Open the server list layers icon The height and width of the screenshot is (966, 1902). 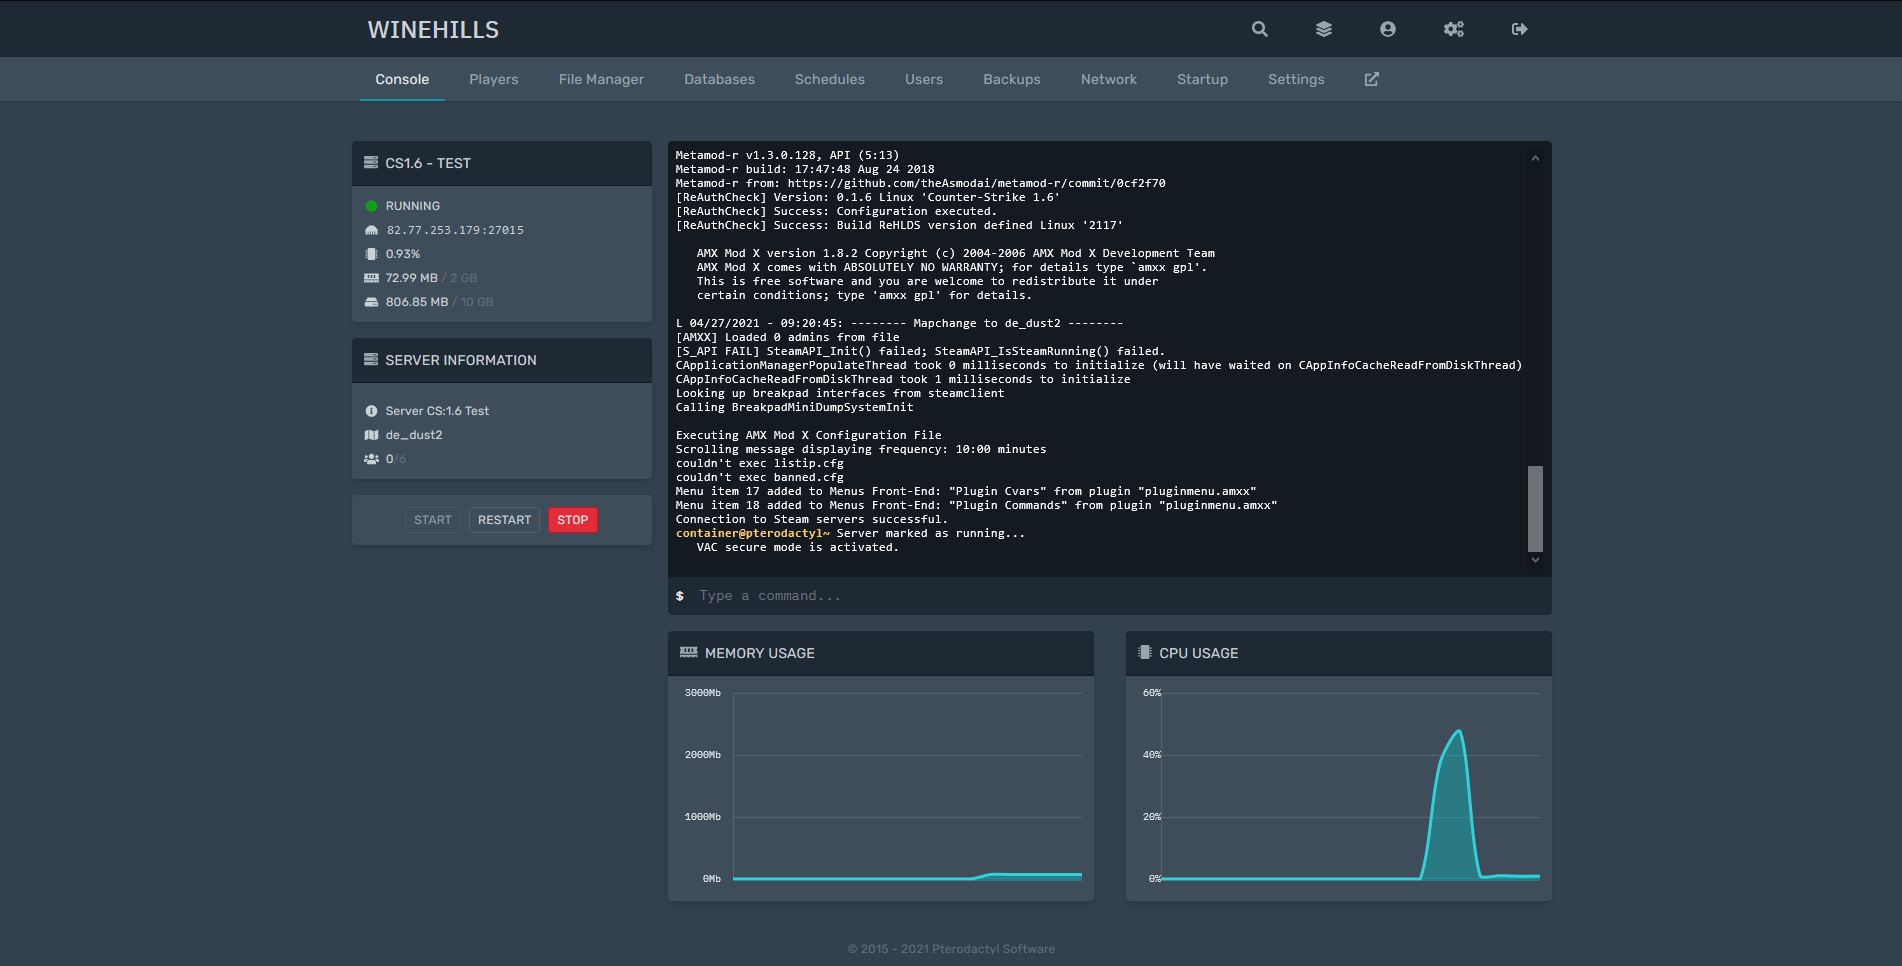tap(1323, 29)
